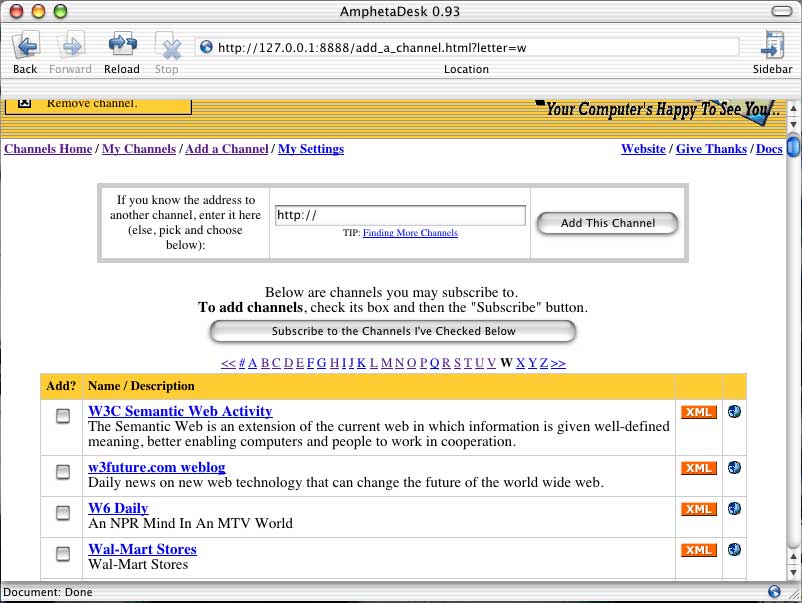Reload the page with the Reload icon
The width and height of the screenshot is (802, 603).
point(122,46)
